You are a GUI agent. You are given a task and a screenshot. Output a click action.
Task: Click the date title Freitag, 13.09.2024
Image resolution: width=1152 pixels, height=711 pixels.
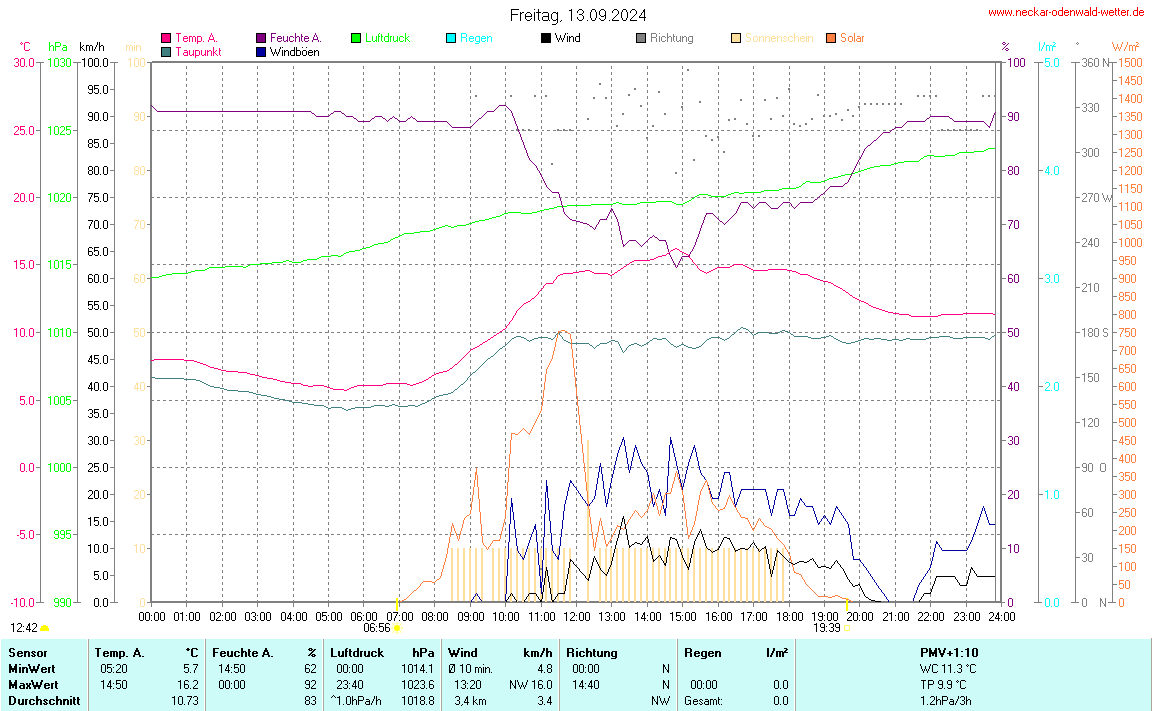(x=578, y=15)
